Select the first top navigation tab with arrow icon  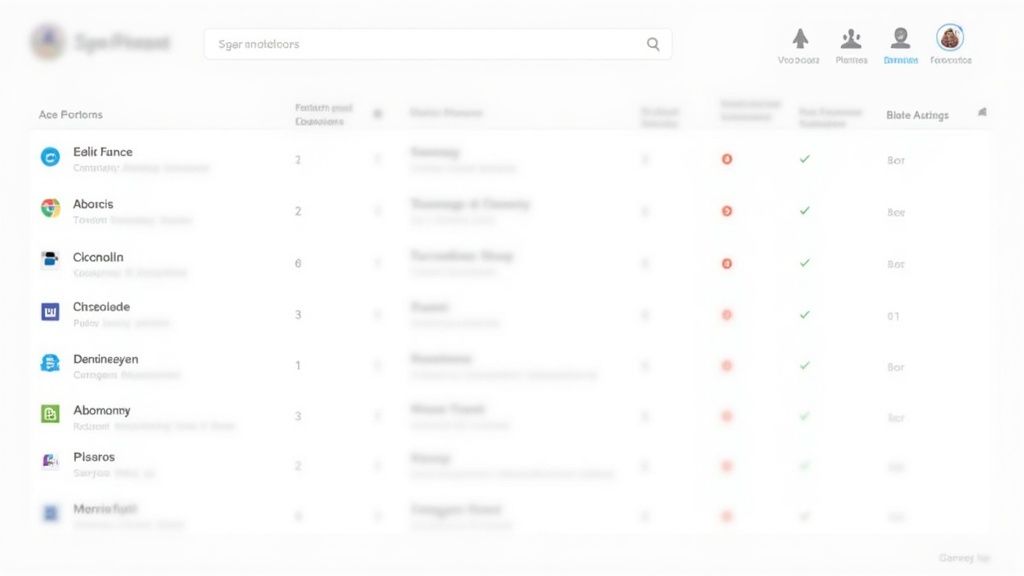(799, 45)
